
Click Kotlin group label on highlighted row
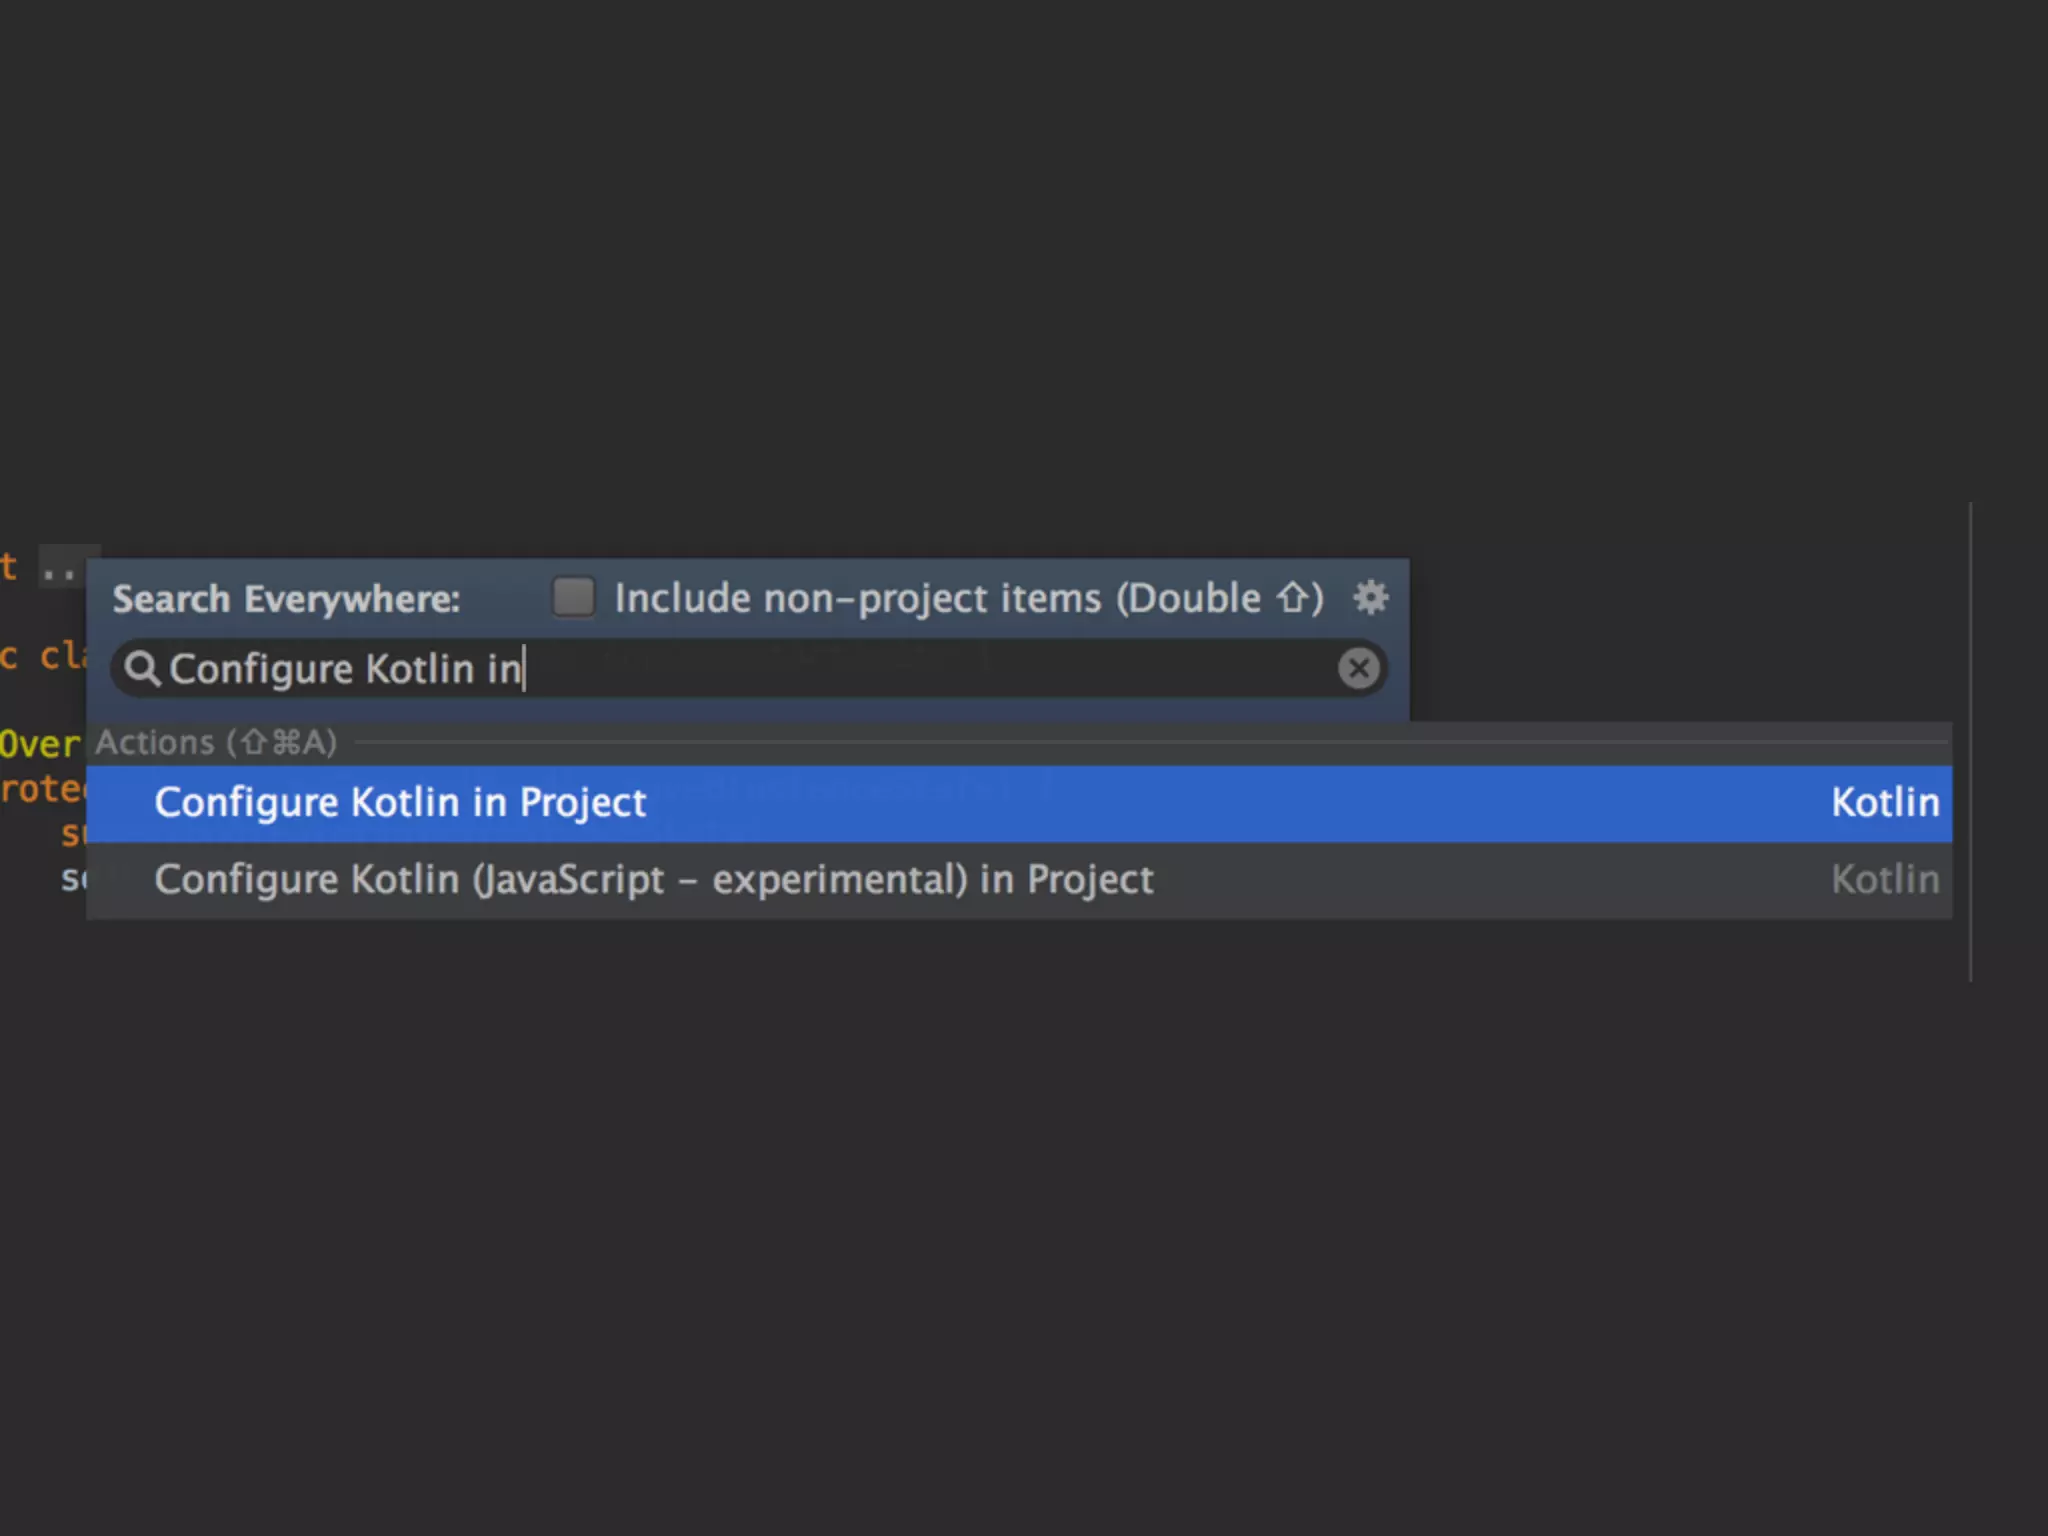[1884, 803]
